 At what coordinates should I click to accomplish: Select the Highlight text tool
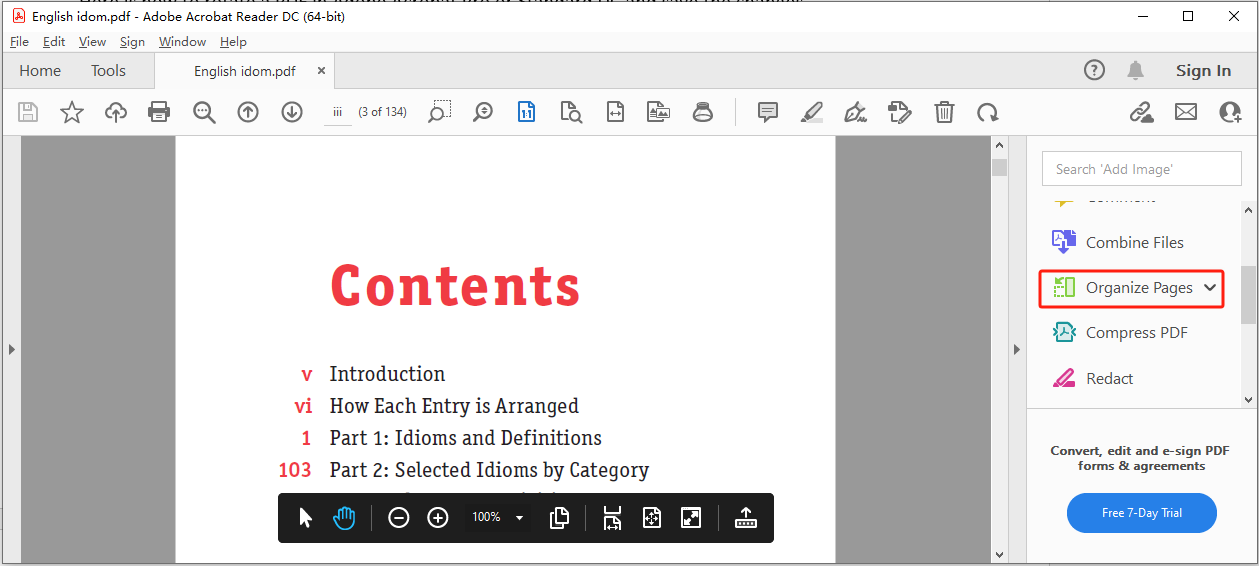(812, 112)
